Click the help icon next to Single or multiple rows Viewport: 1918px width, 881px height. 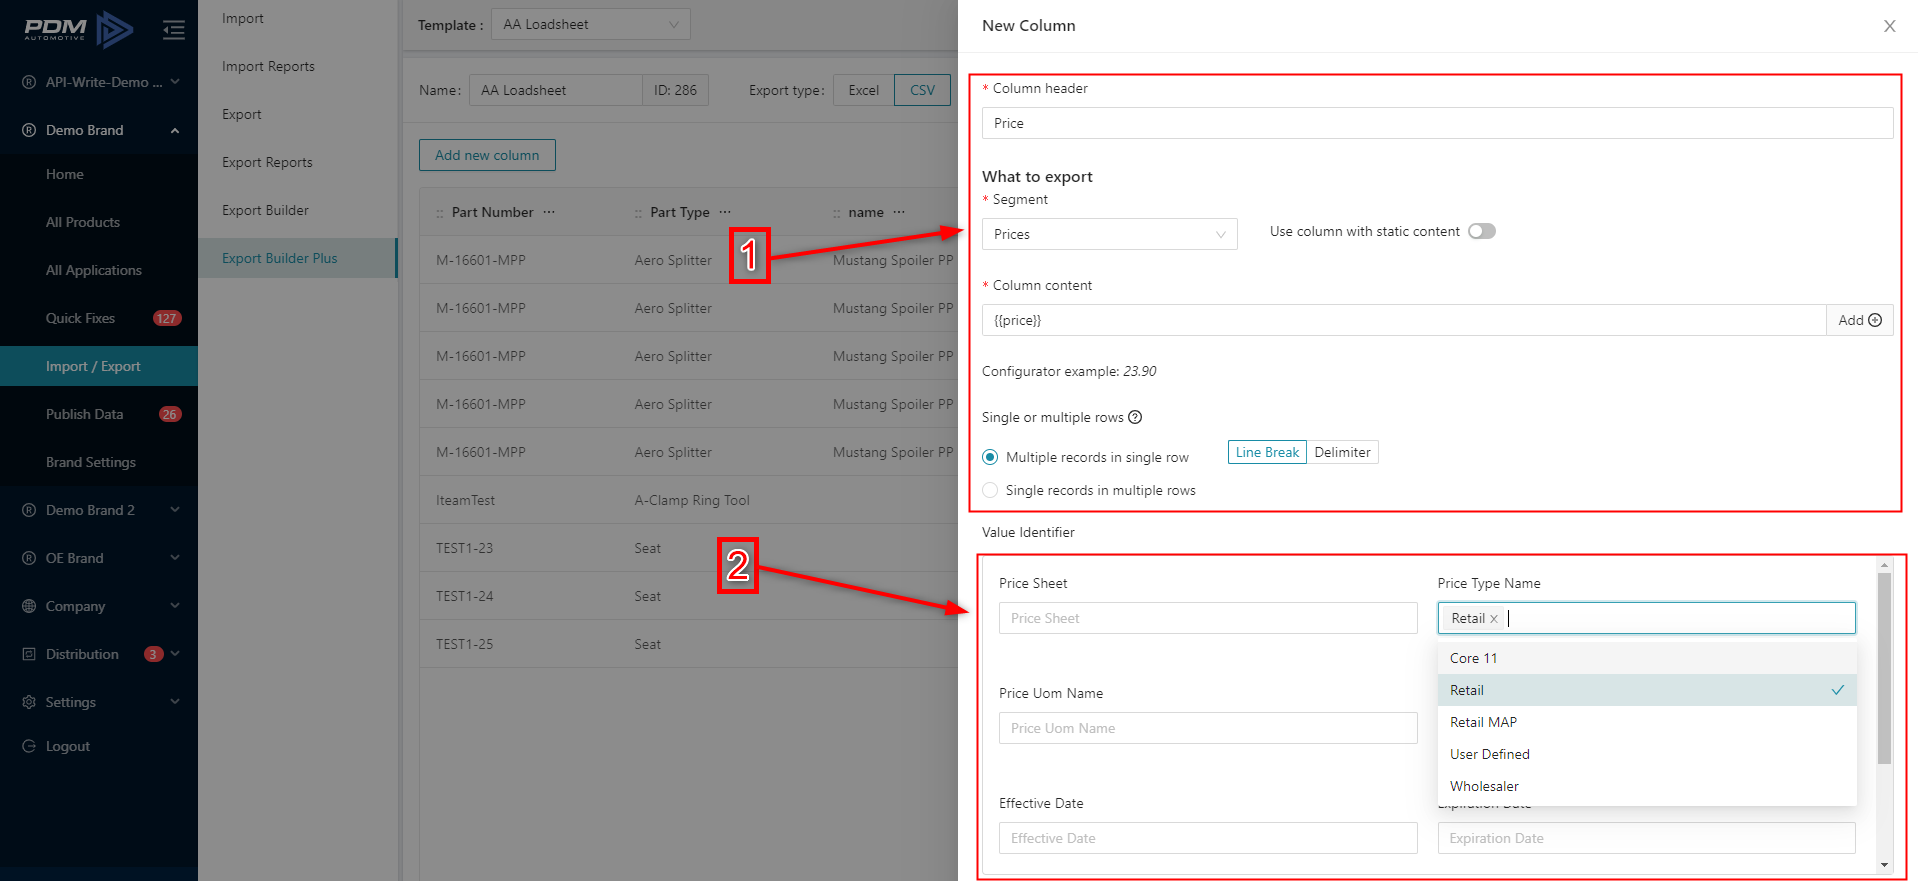(1135, 417)
